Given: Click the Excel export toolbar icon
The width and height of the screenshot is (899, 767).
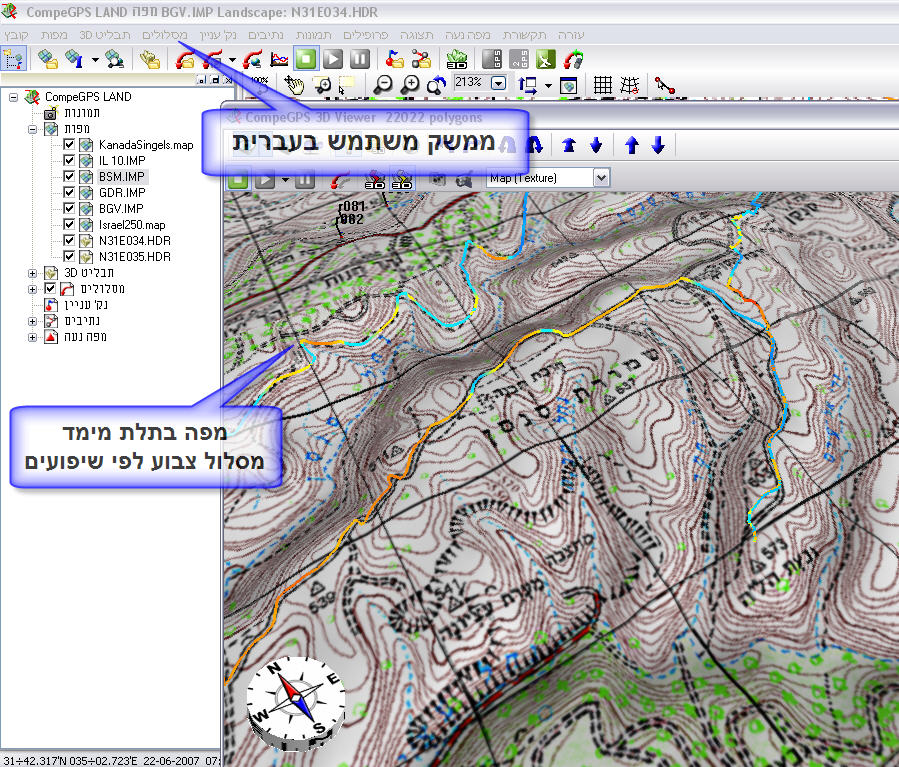Looking at the screenshot, I should 545,59.
